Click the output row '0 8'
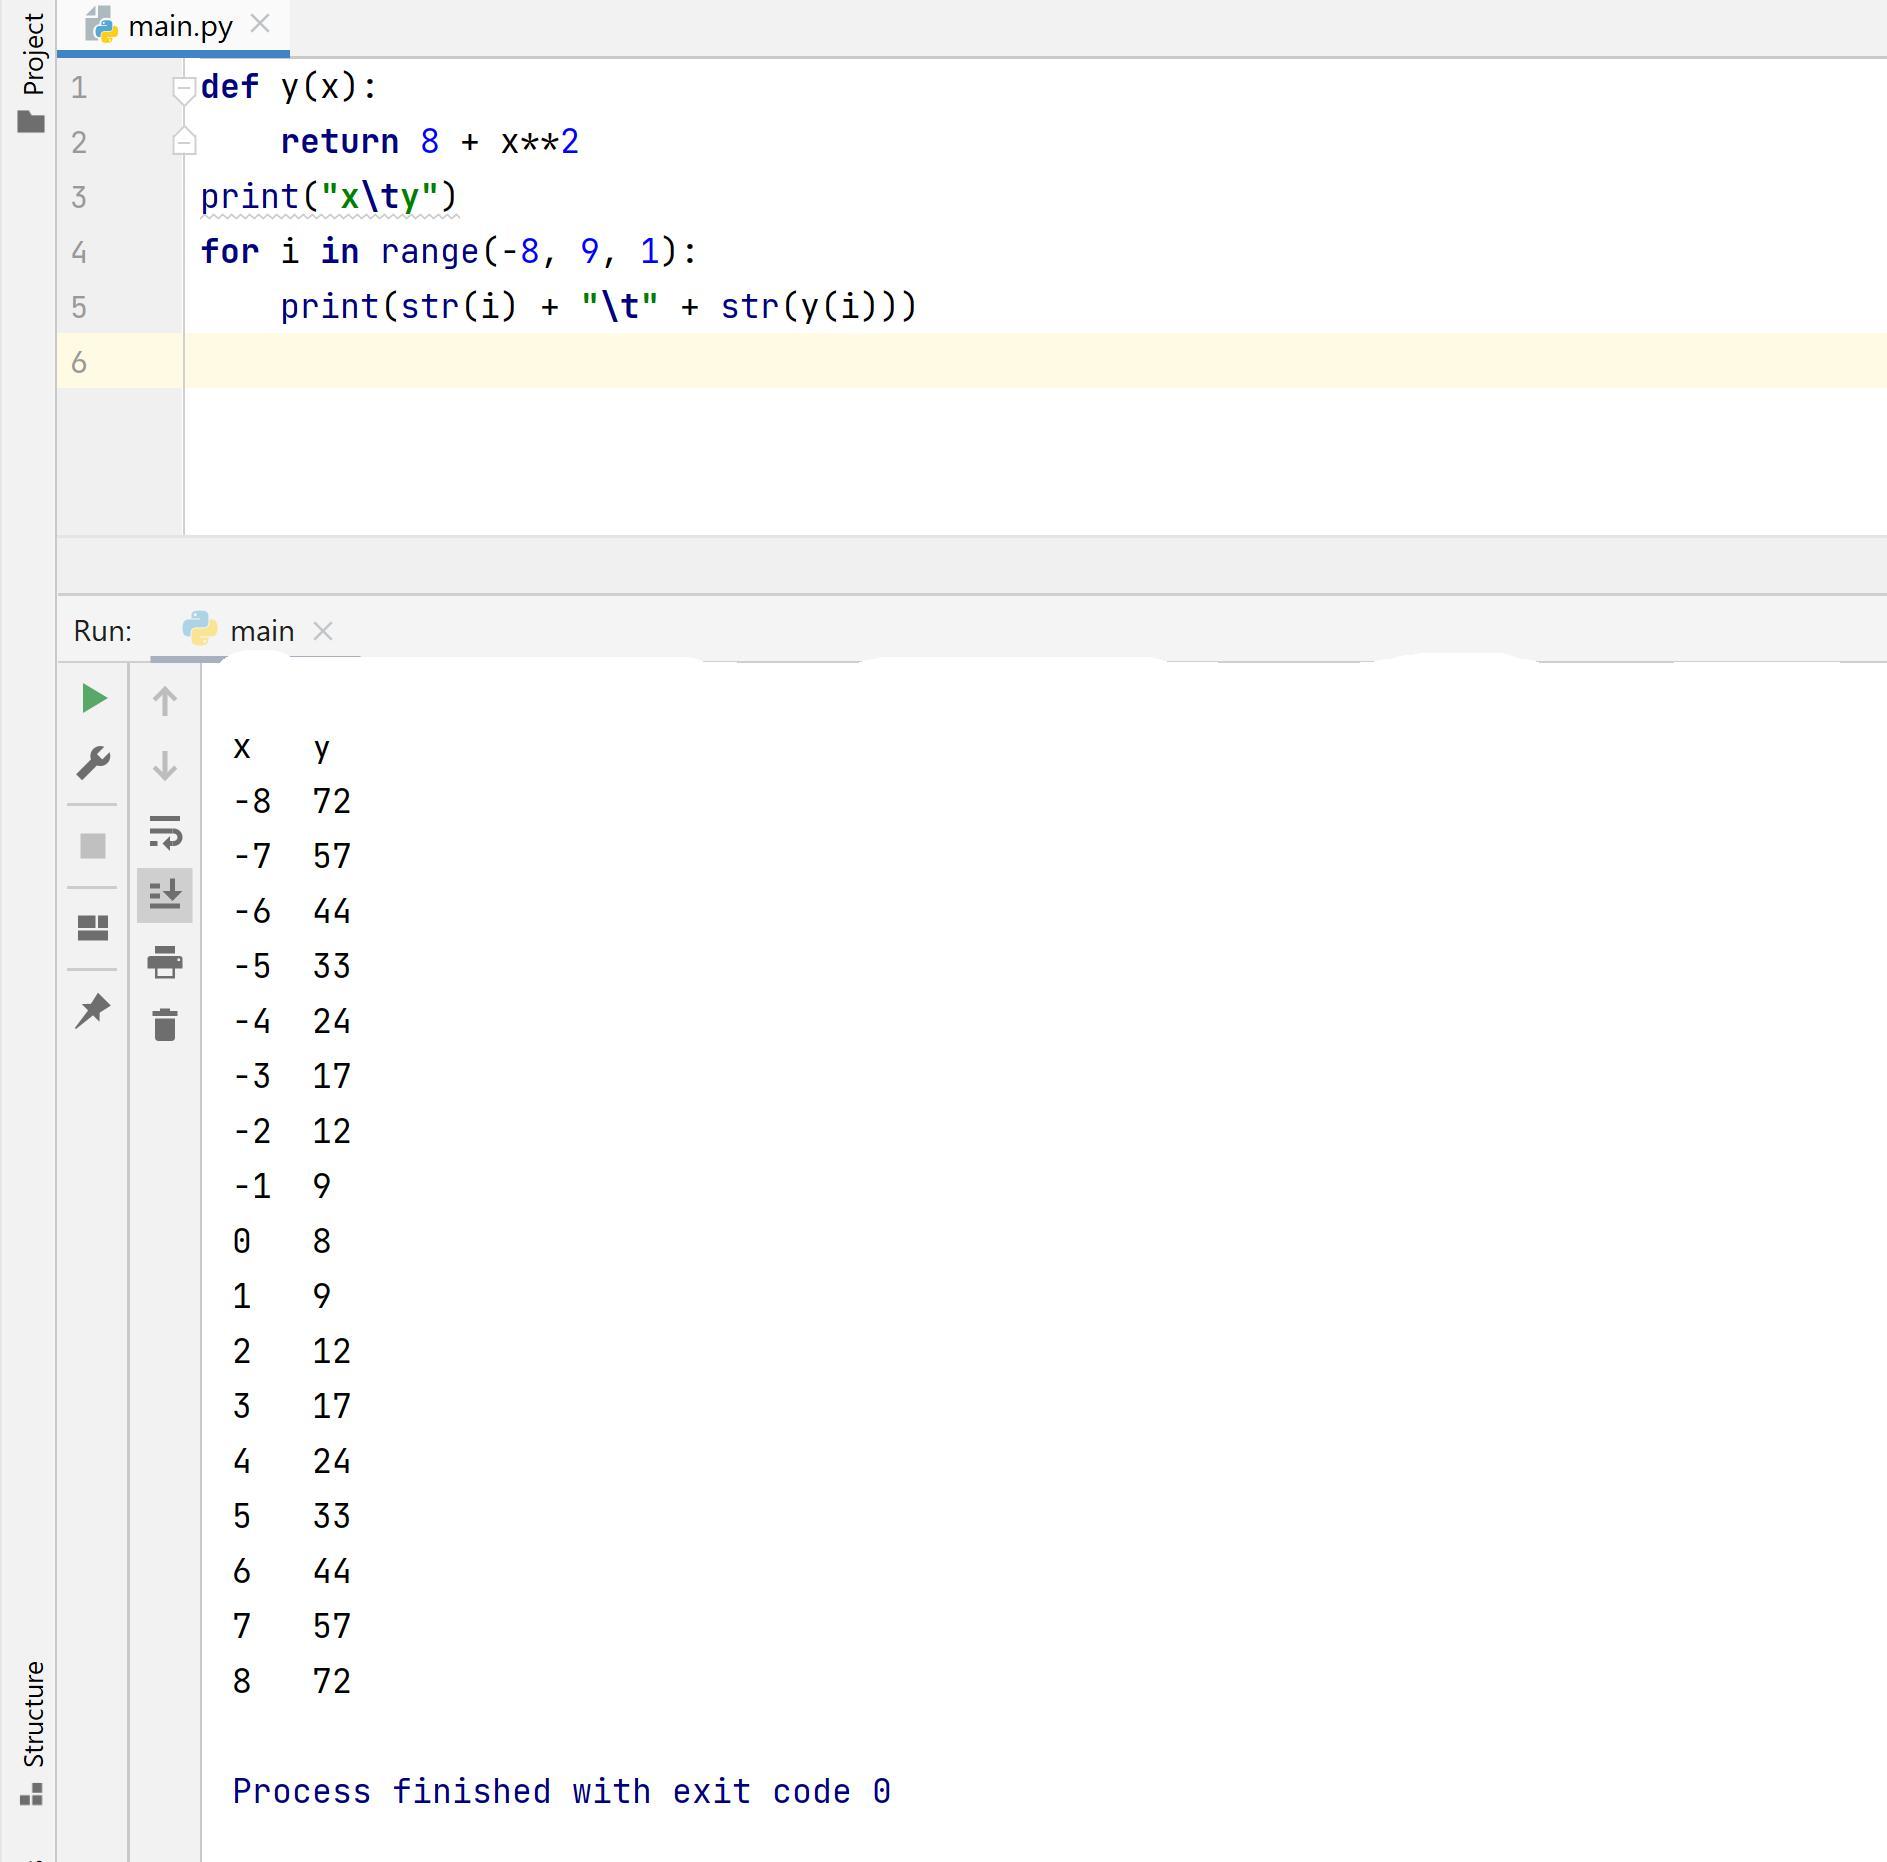This screenshot has width=1887, height=1862. [x=282, y=1241]
